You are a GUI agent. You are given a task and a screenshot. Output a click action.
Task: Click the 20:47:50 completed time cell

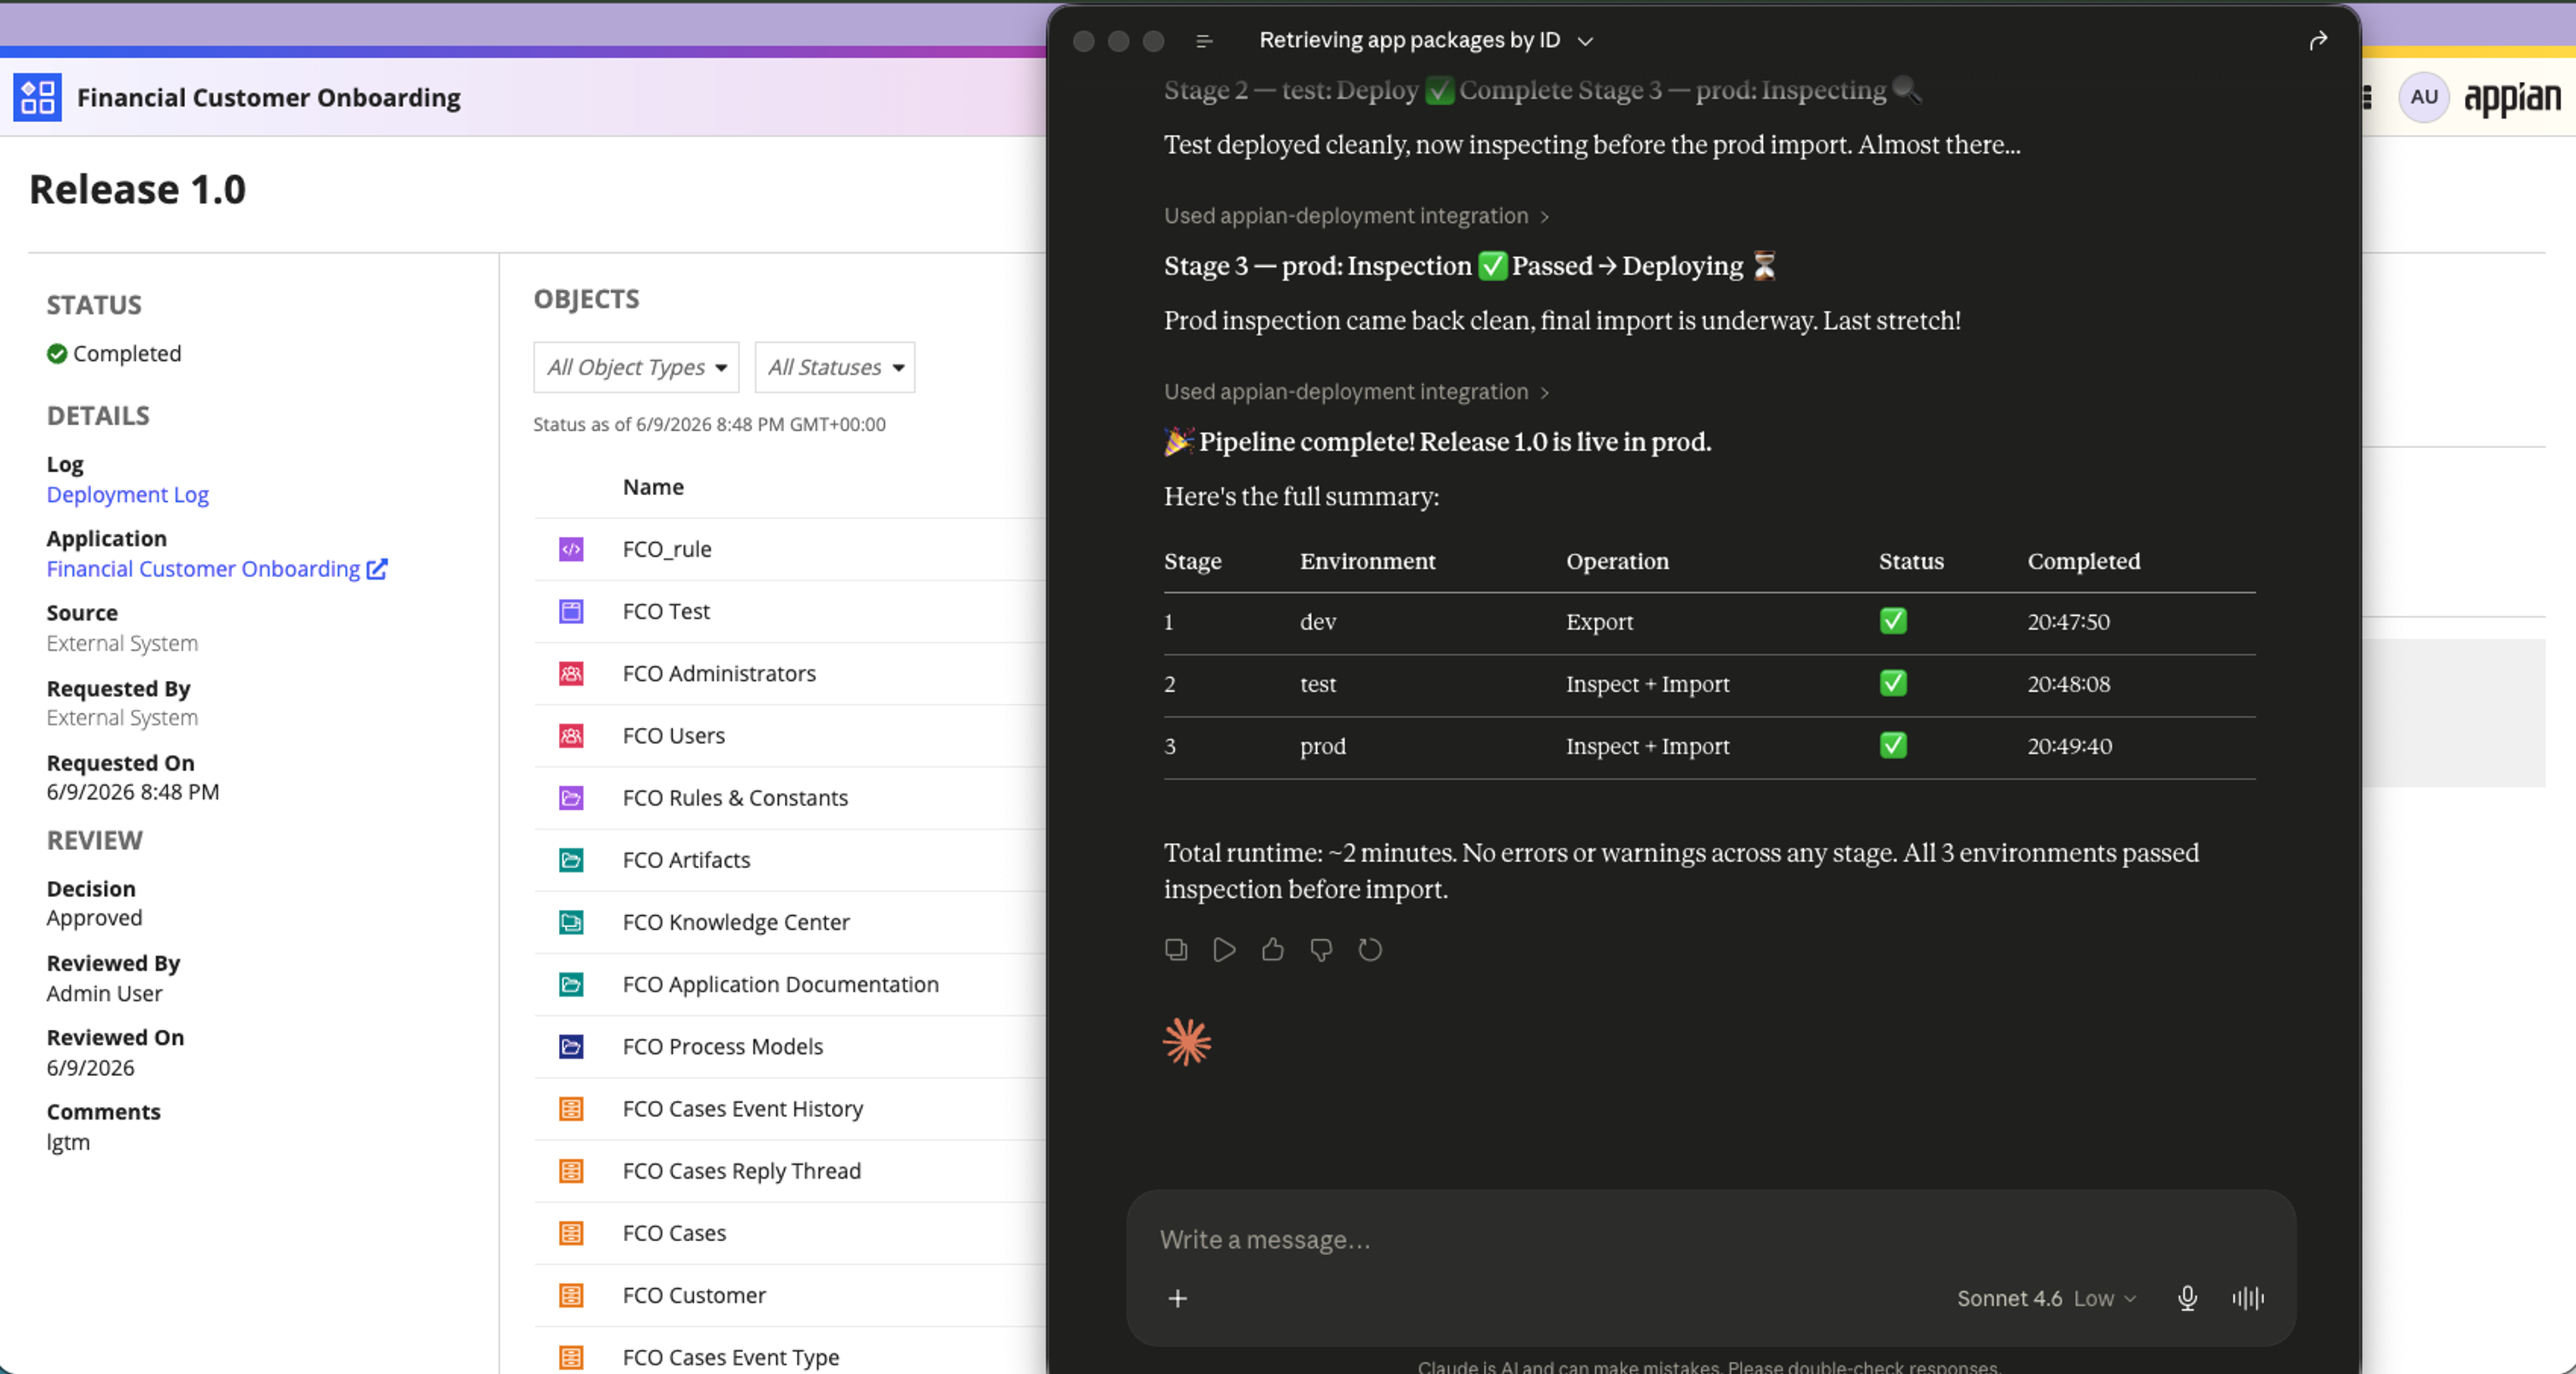(x=2068, y=621)
